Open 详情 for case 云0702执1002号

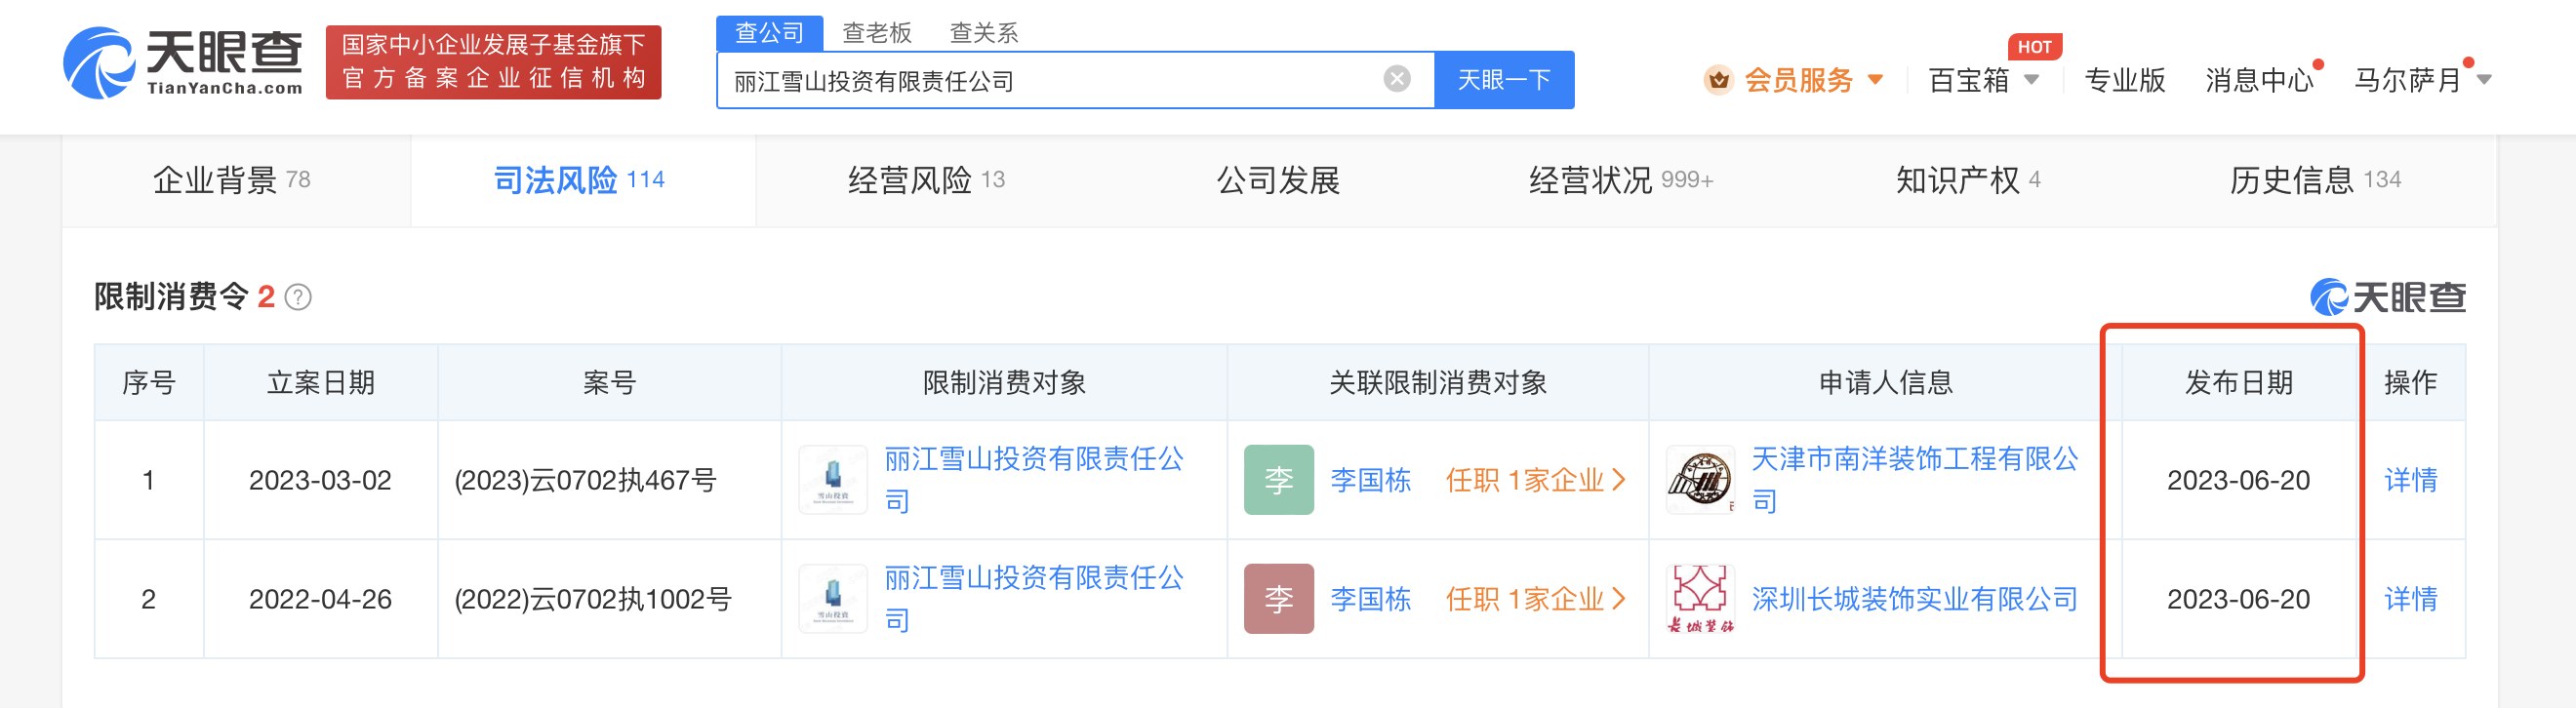(x=2410, y=599)
